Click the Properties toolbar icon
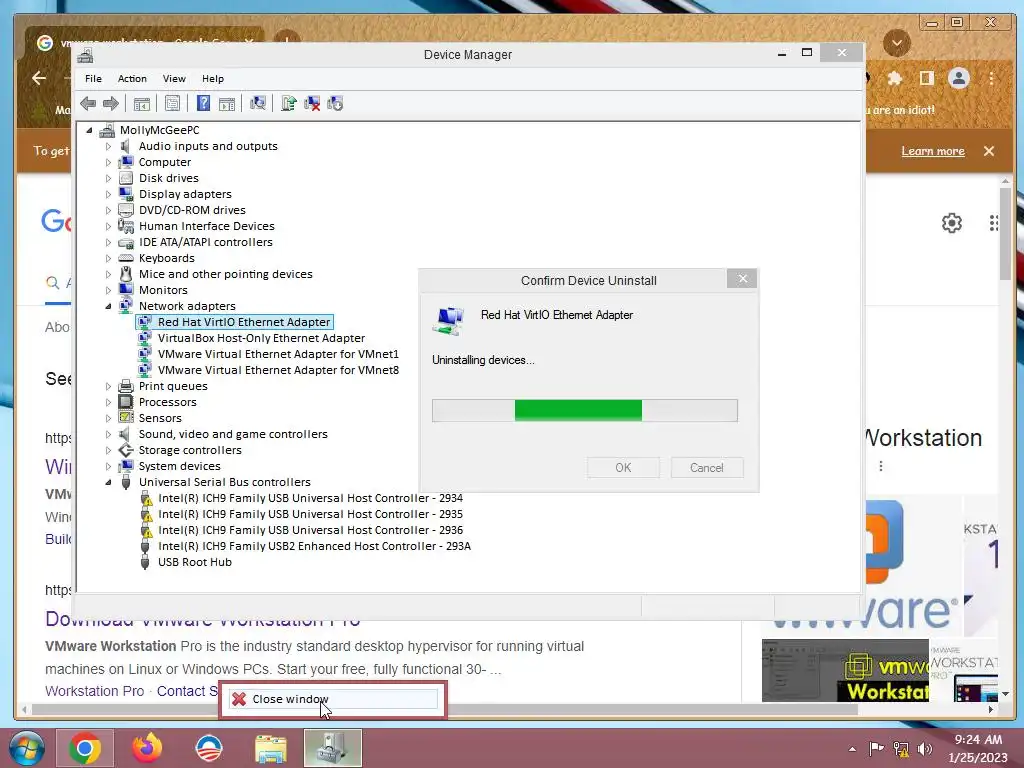 pyautogui.click(x=172, y=103)
